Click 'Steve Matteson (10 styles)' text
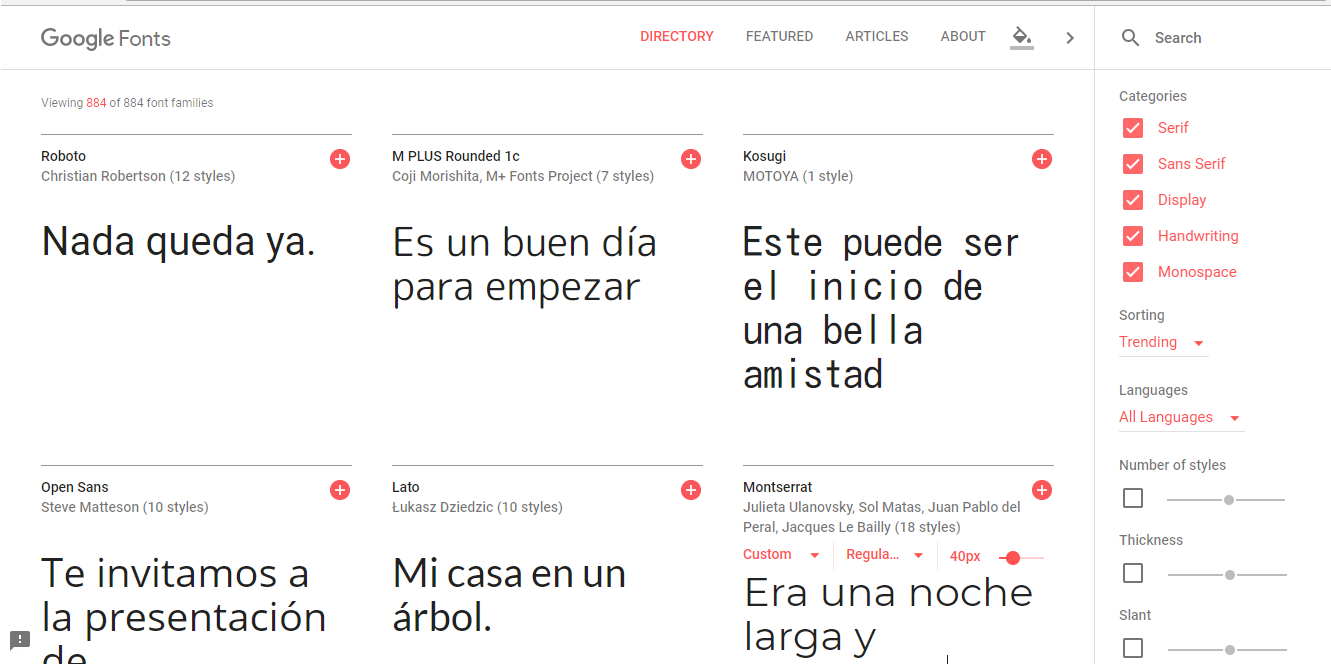This screenshot has height=664, width=1331. tap(125, 507)
